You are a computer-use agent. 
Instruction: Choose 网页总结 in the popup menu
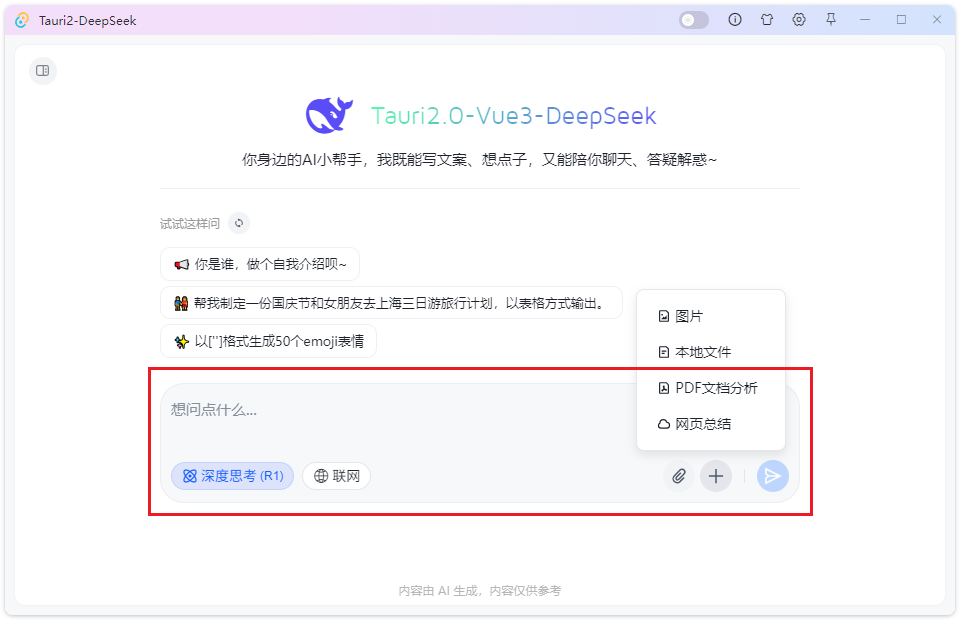[711, 424]
